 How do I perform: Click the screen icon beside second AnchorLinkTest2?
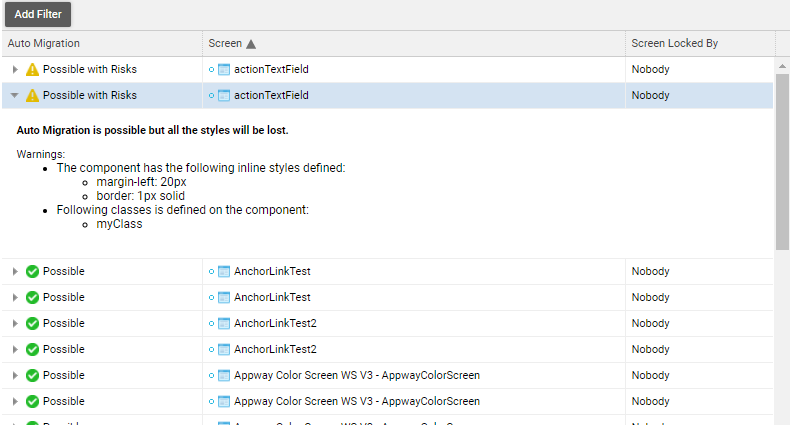tap(224, 349)
